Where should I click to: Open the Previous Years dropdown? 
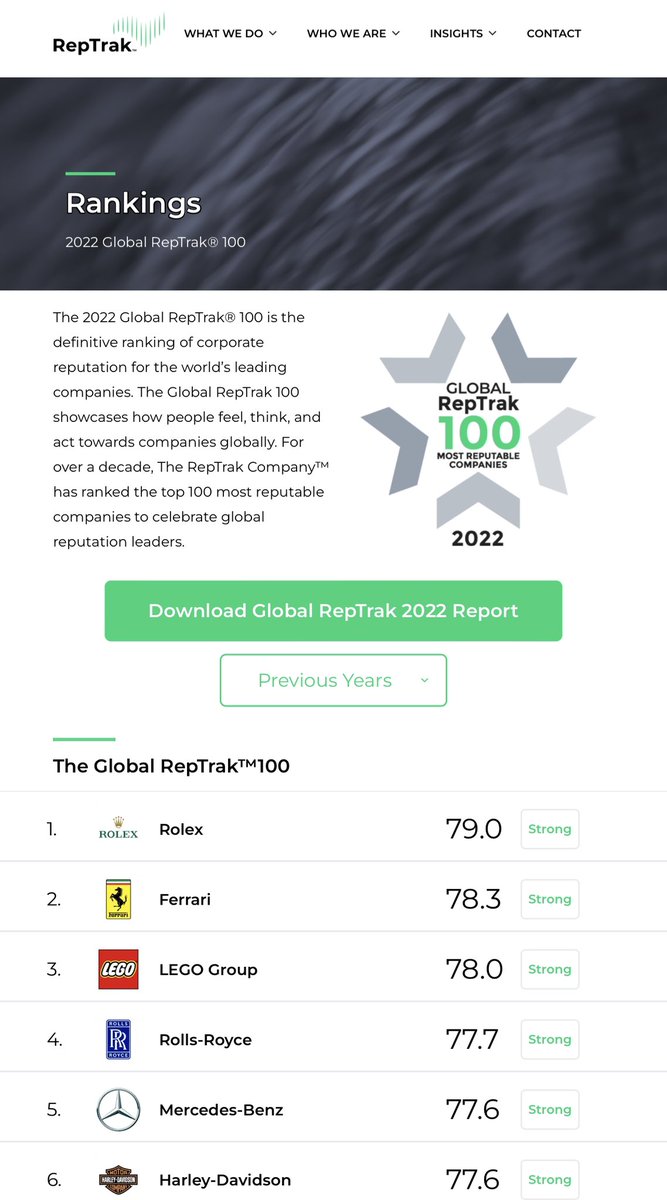click(x=333, y=680)
